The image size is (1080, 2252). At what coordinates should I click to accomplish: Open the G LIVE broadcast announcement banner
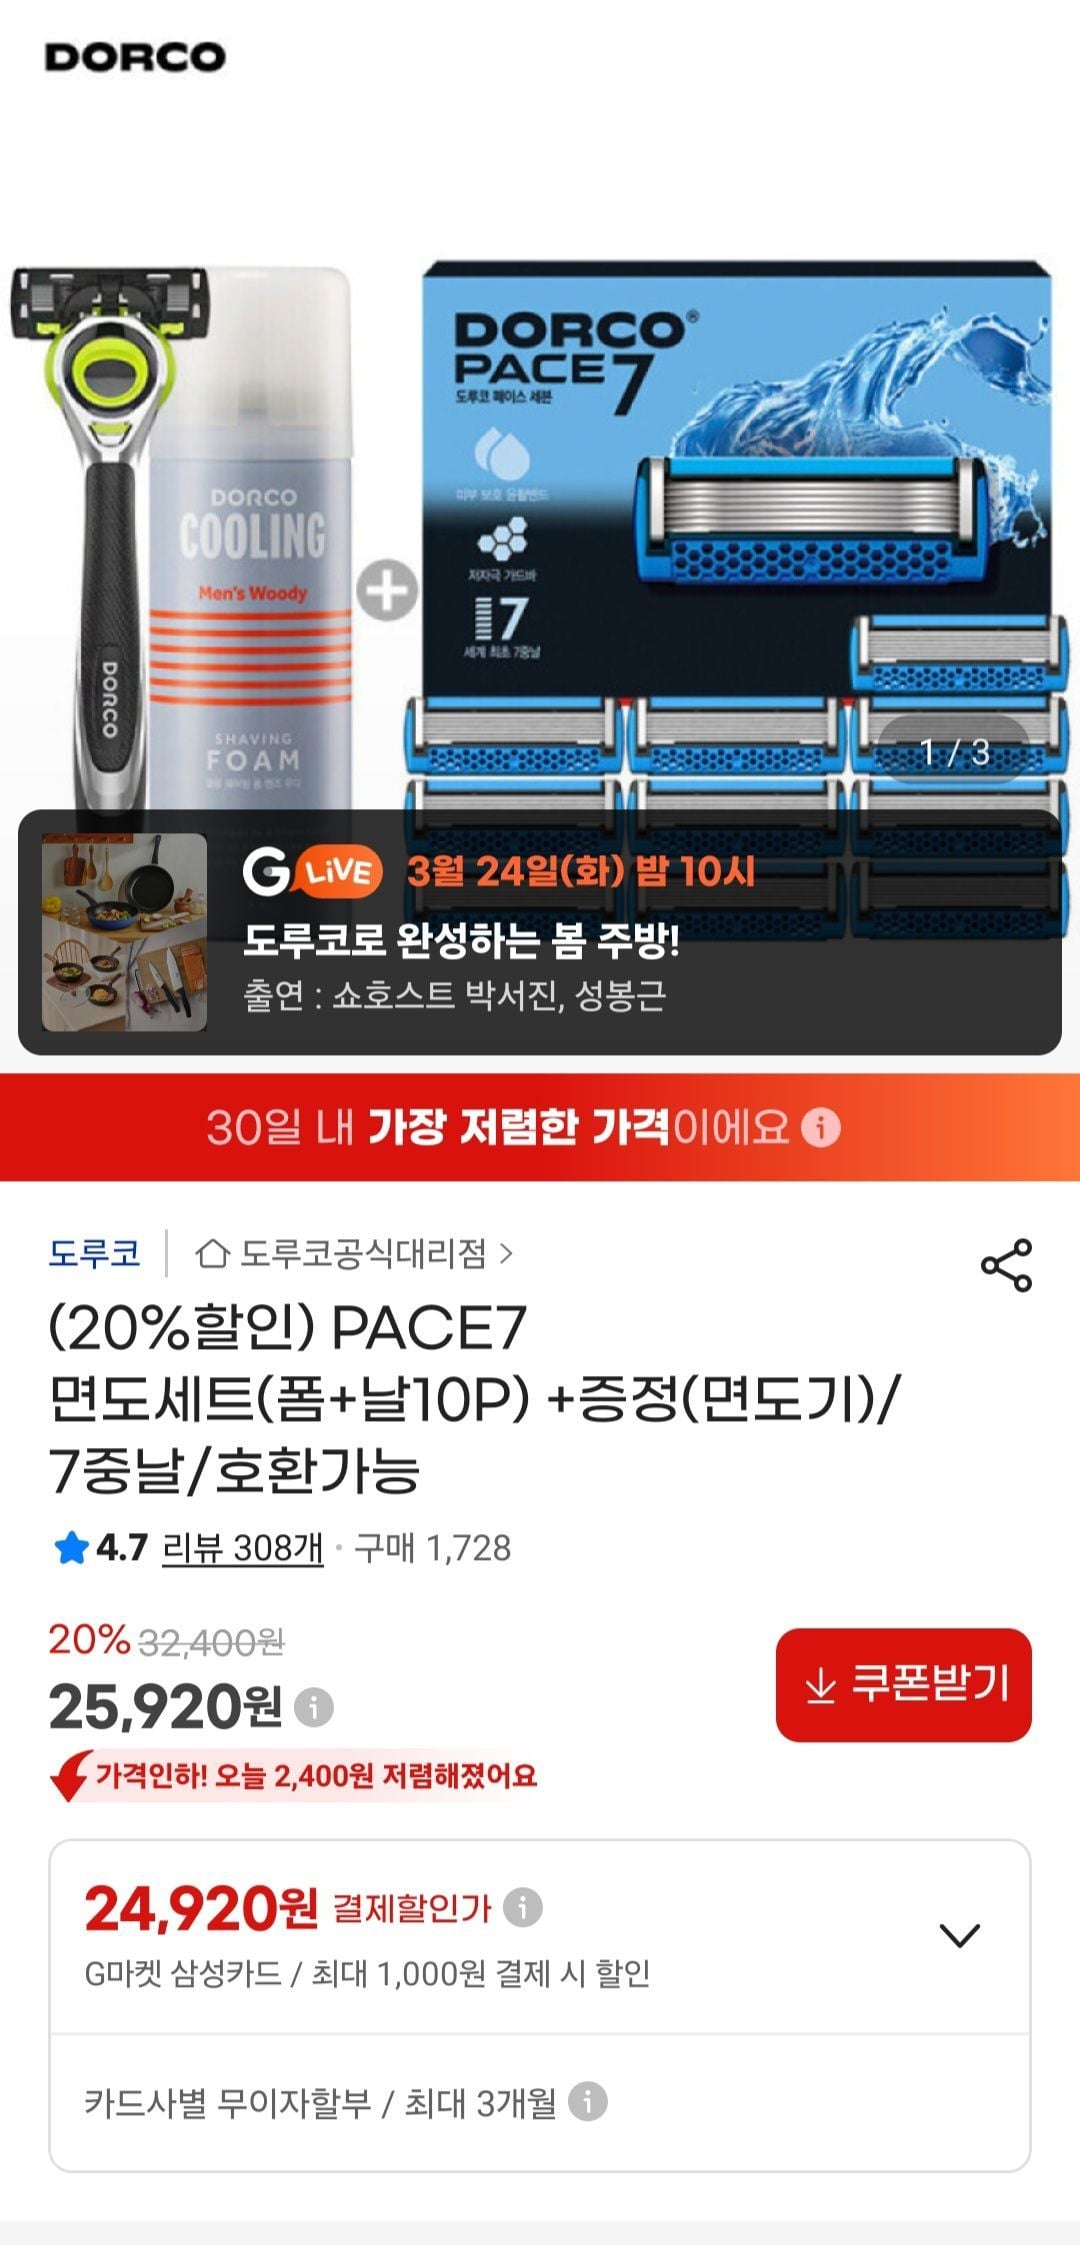tap(540, 932)
